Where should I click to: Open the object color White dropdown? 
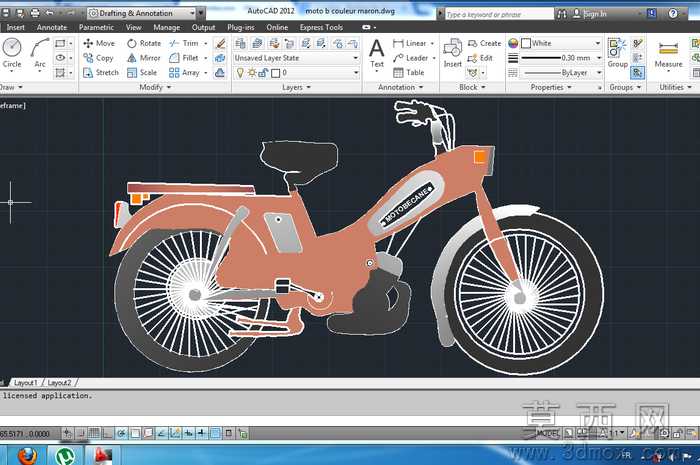[561, 43]
